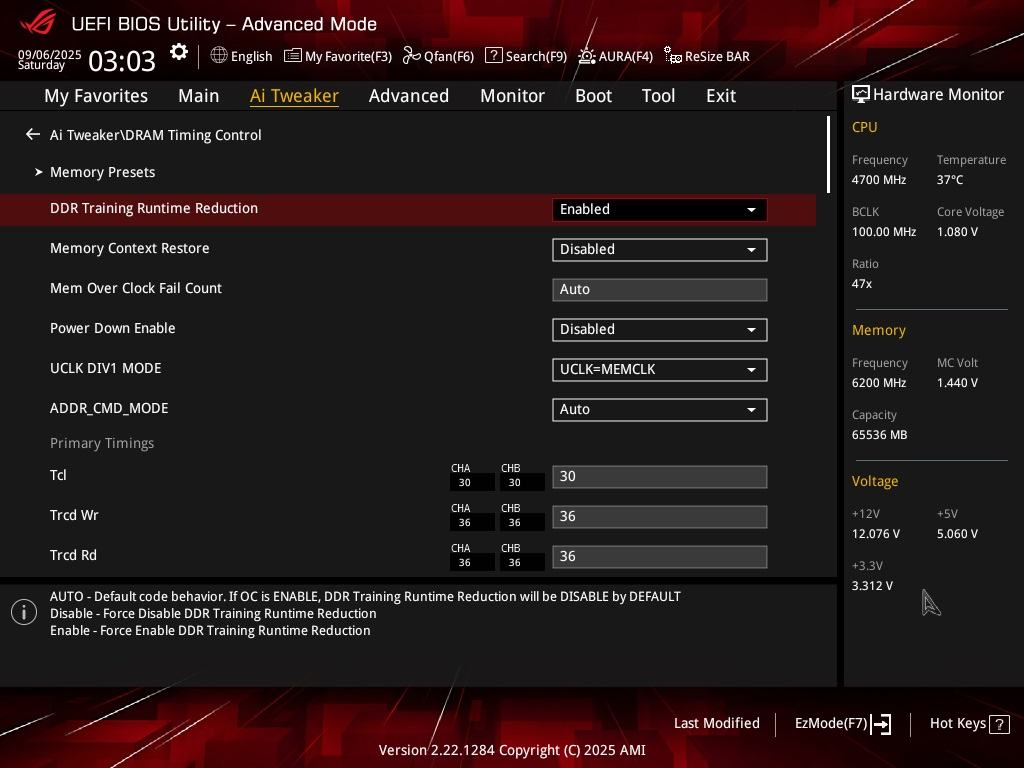
Task: Click the 3.312 V voltage value
Action: (872, 586)
